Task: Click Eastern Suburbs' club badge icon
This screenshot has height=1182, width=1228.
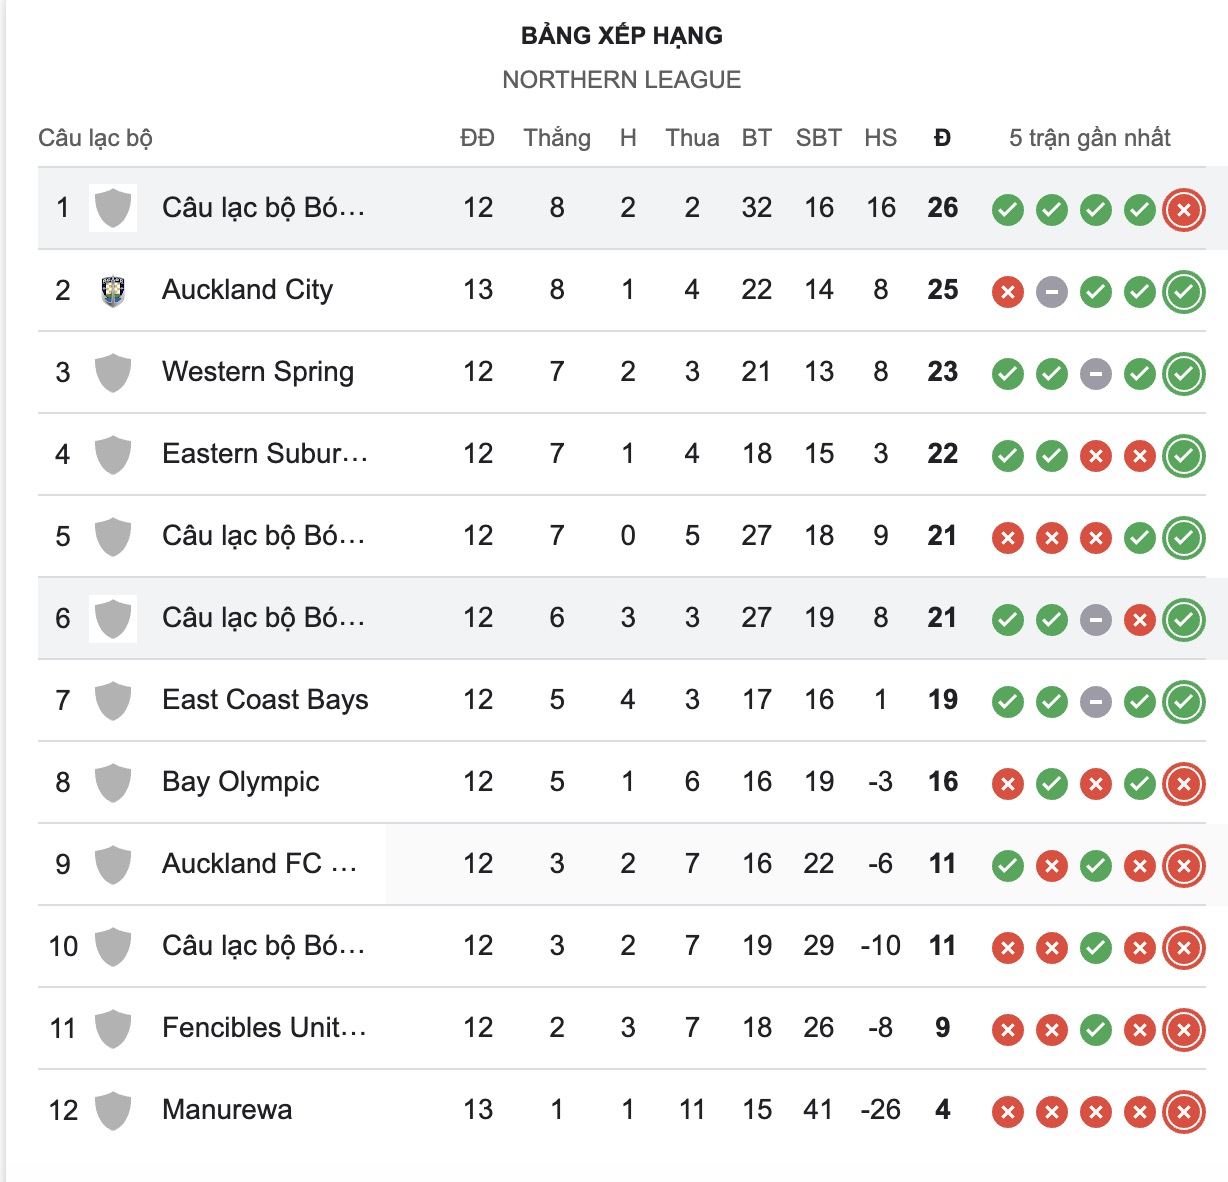Action: point(113,454)
